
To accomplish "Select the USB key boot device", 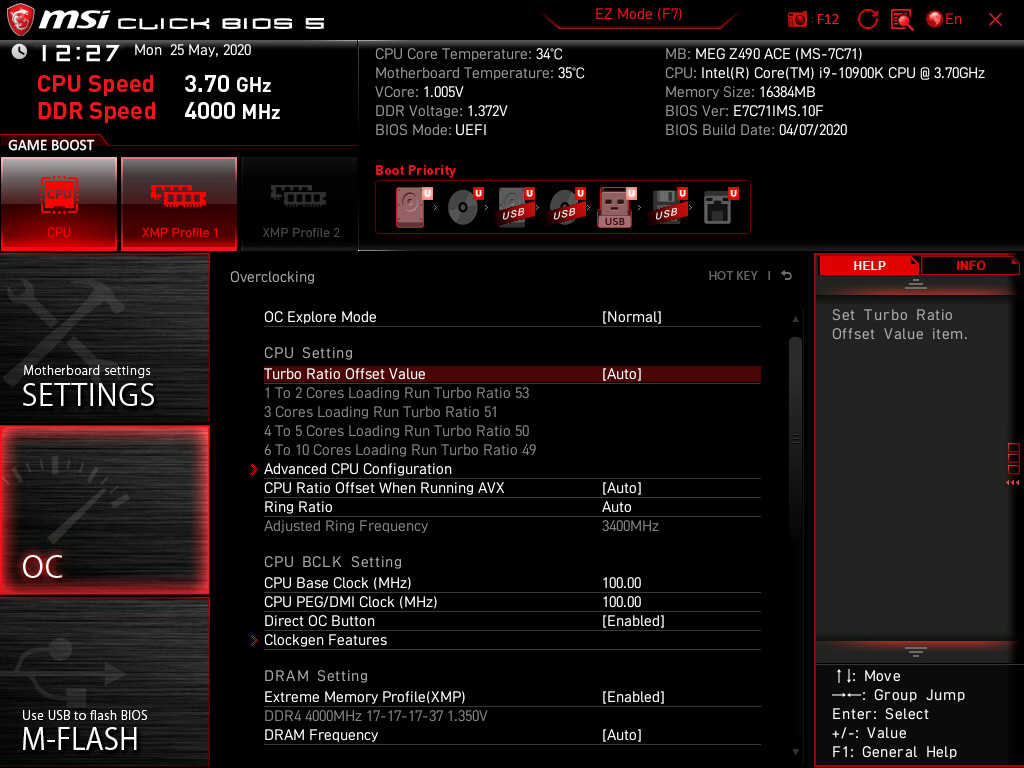I will coord(616,207).
